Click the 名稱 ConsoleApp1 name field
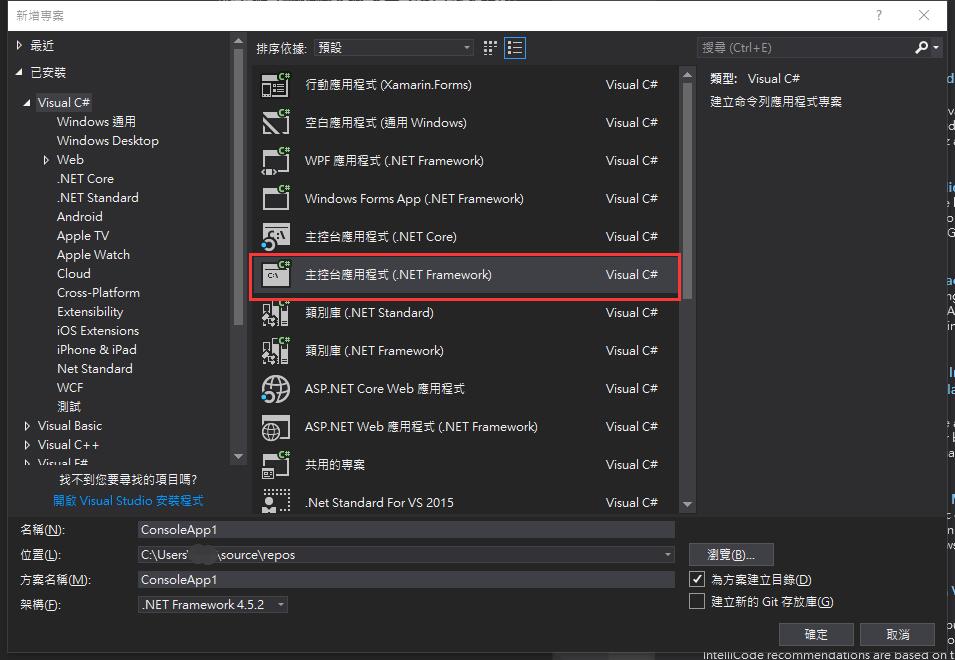The height and width of the screenshot is (660, 955). (406, 530)
